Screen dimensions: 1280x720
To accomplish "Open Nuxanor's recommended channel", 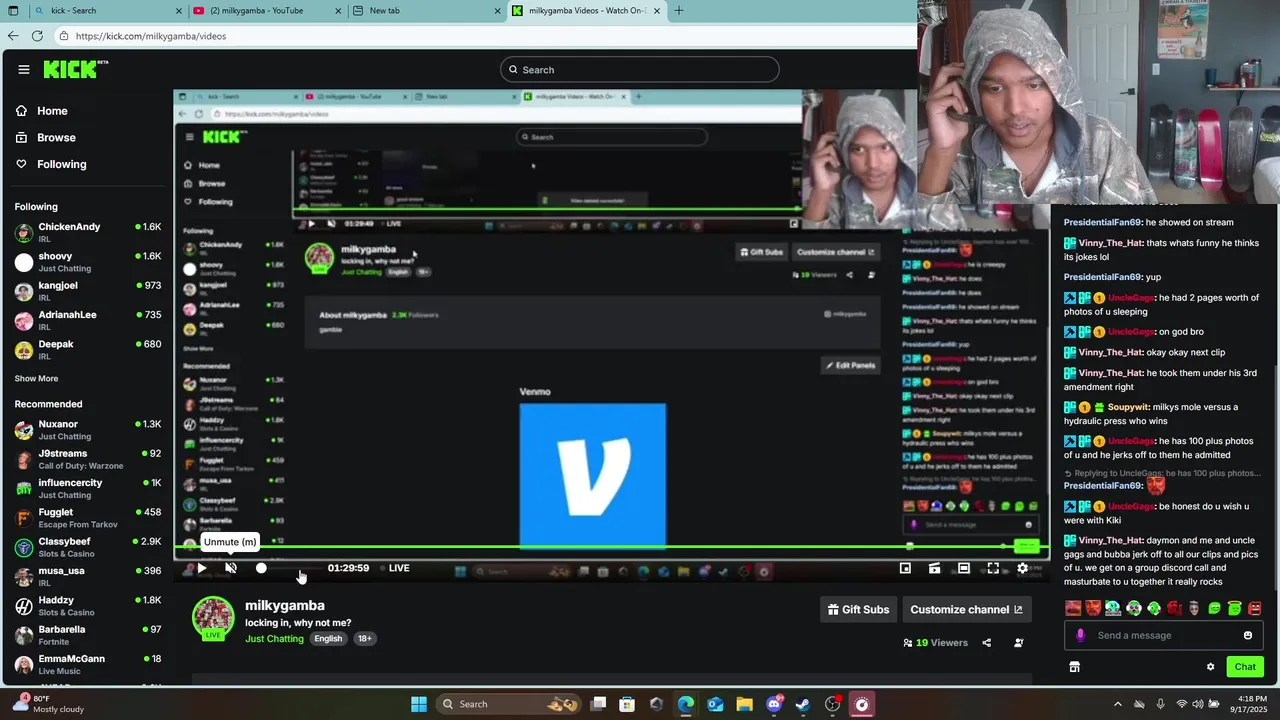I will click(88, 430).
